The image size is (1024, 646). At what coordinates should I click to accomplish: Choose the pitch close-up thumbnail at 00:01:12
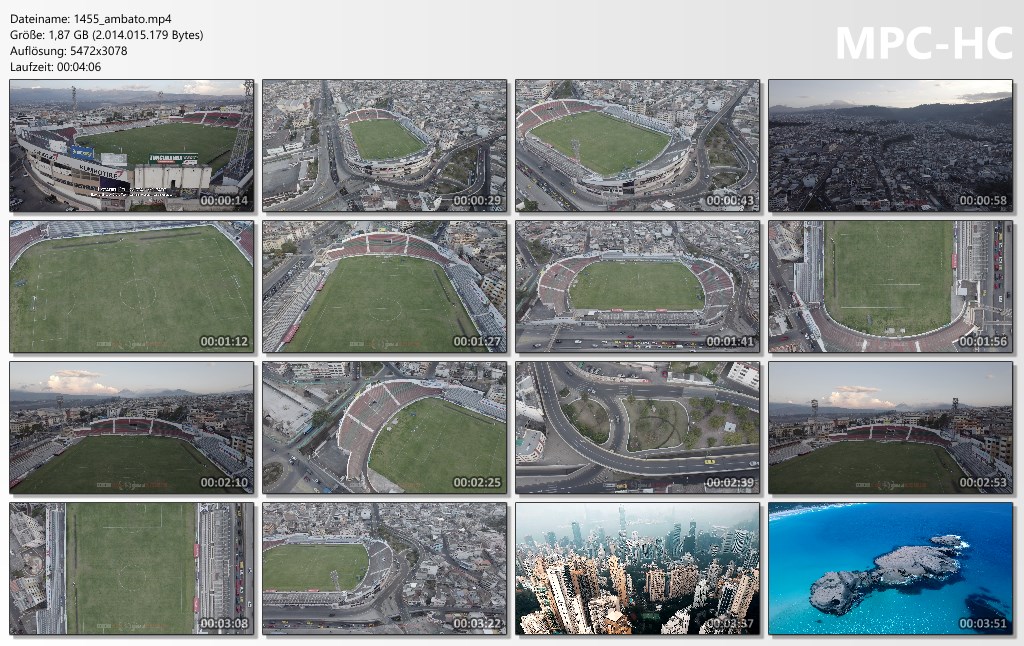tap(131, 287)
